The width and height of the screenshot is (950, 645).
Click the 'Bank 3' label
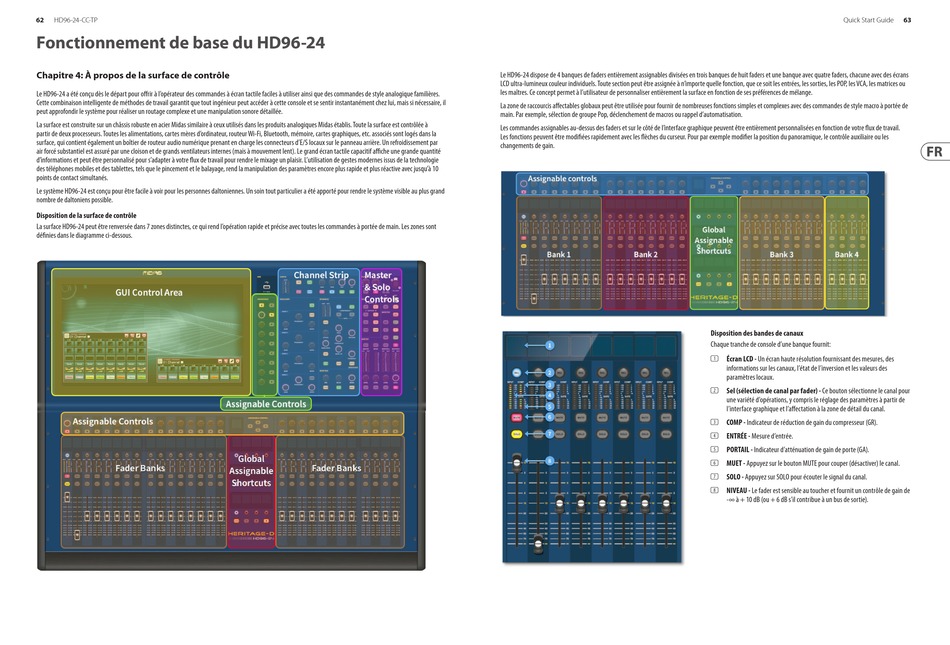click(782, 254)
